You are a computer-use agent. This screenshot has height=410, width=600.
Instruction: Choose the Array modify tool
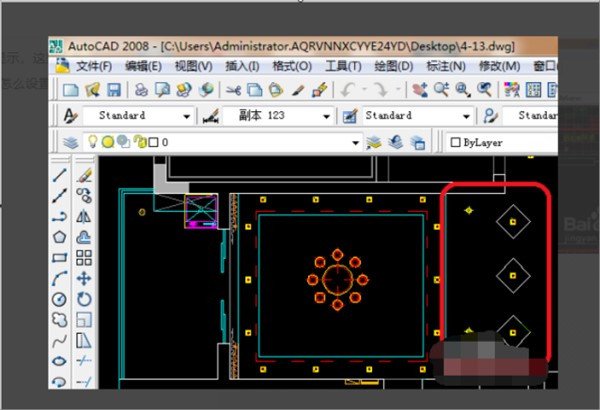click(x=84, y=258)
